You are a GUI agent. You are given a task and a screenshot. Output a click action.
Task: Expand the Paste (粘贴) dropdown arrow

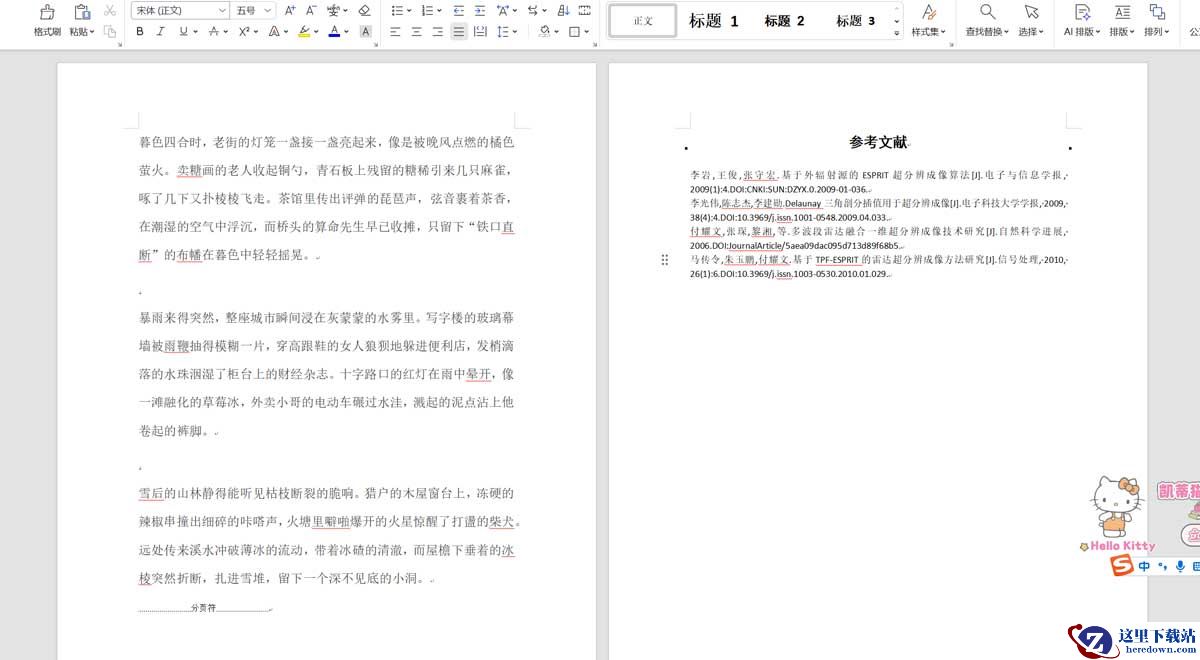(92, 32)
